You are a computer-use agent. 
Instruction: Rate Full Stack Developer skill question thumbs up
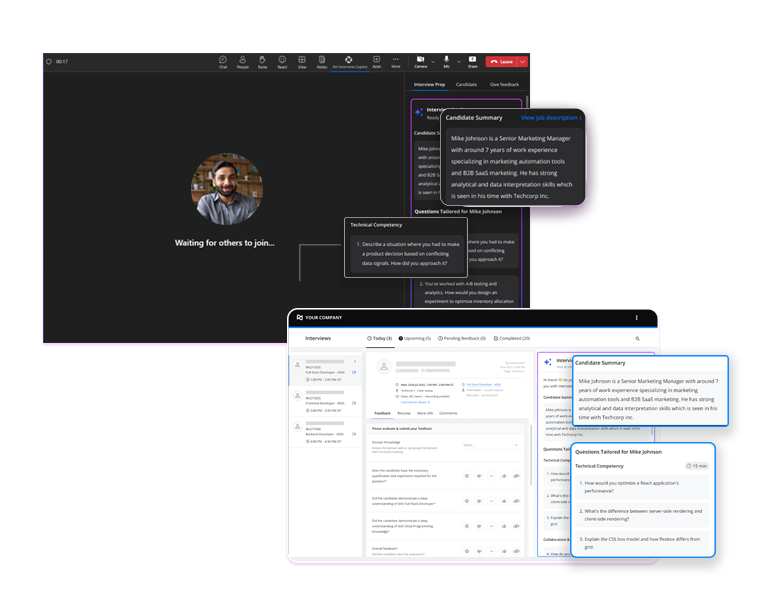pyautogui.click(x=504, y=501)
